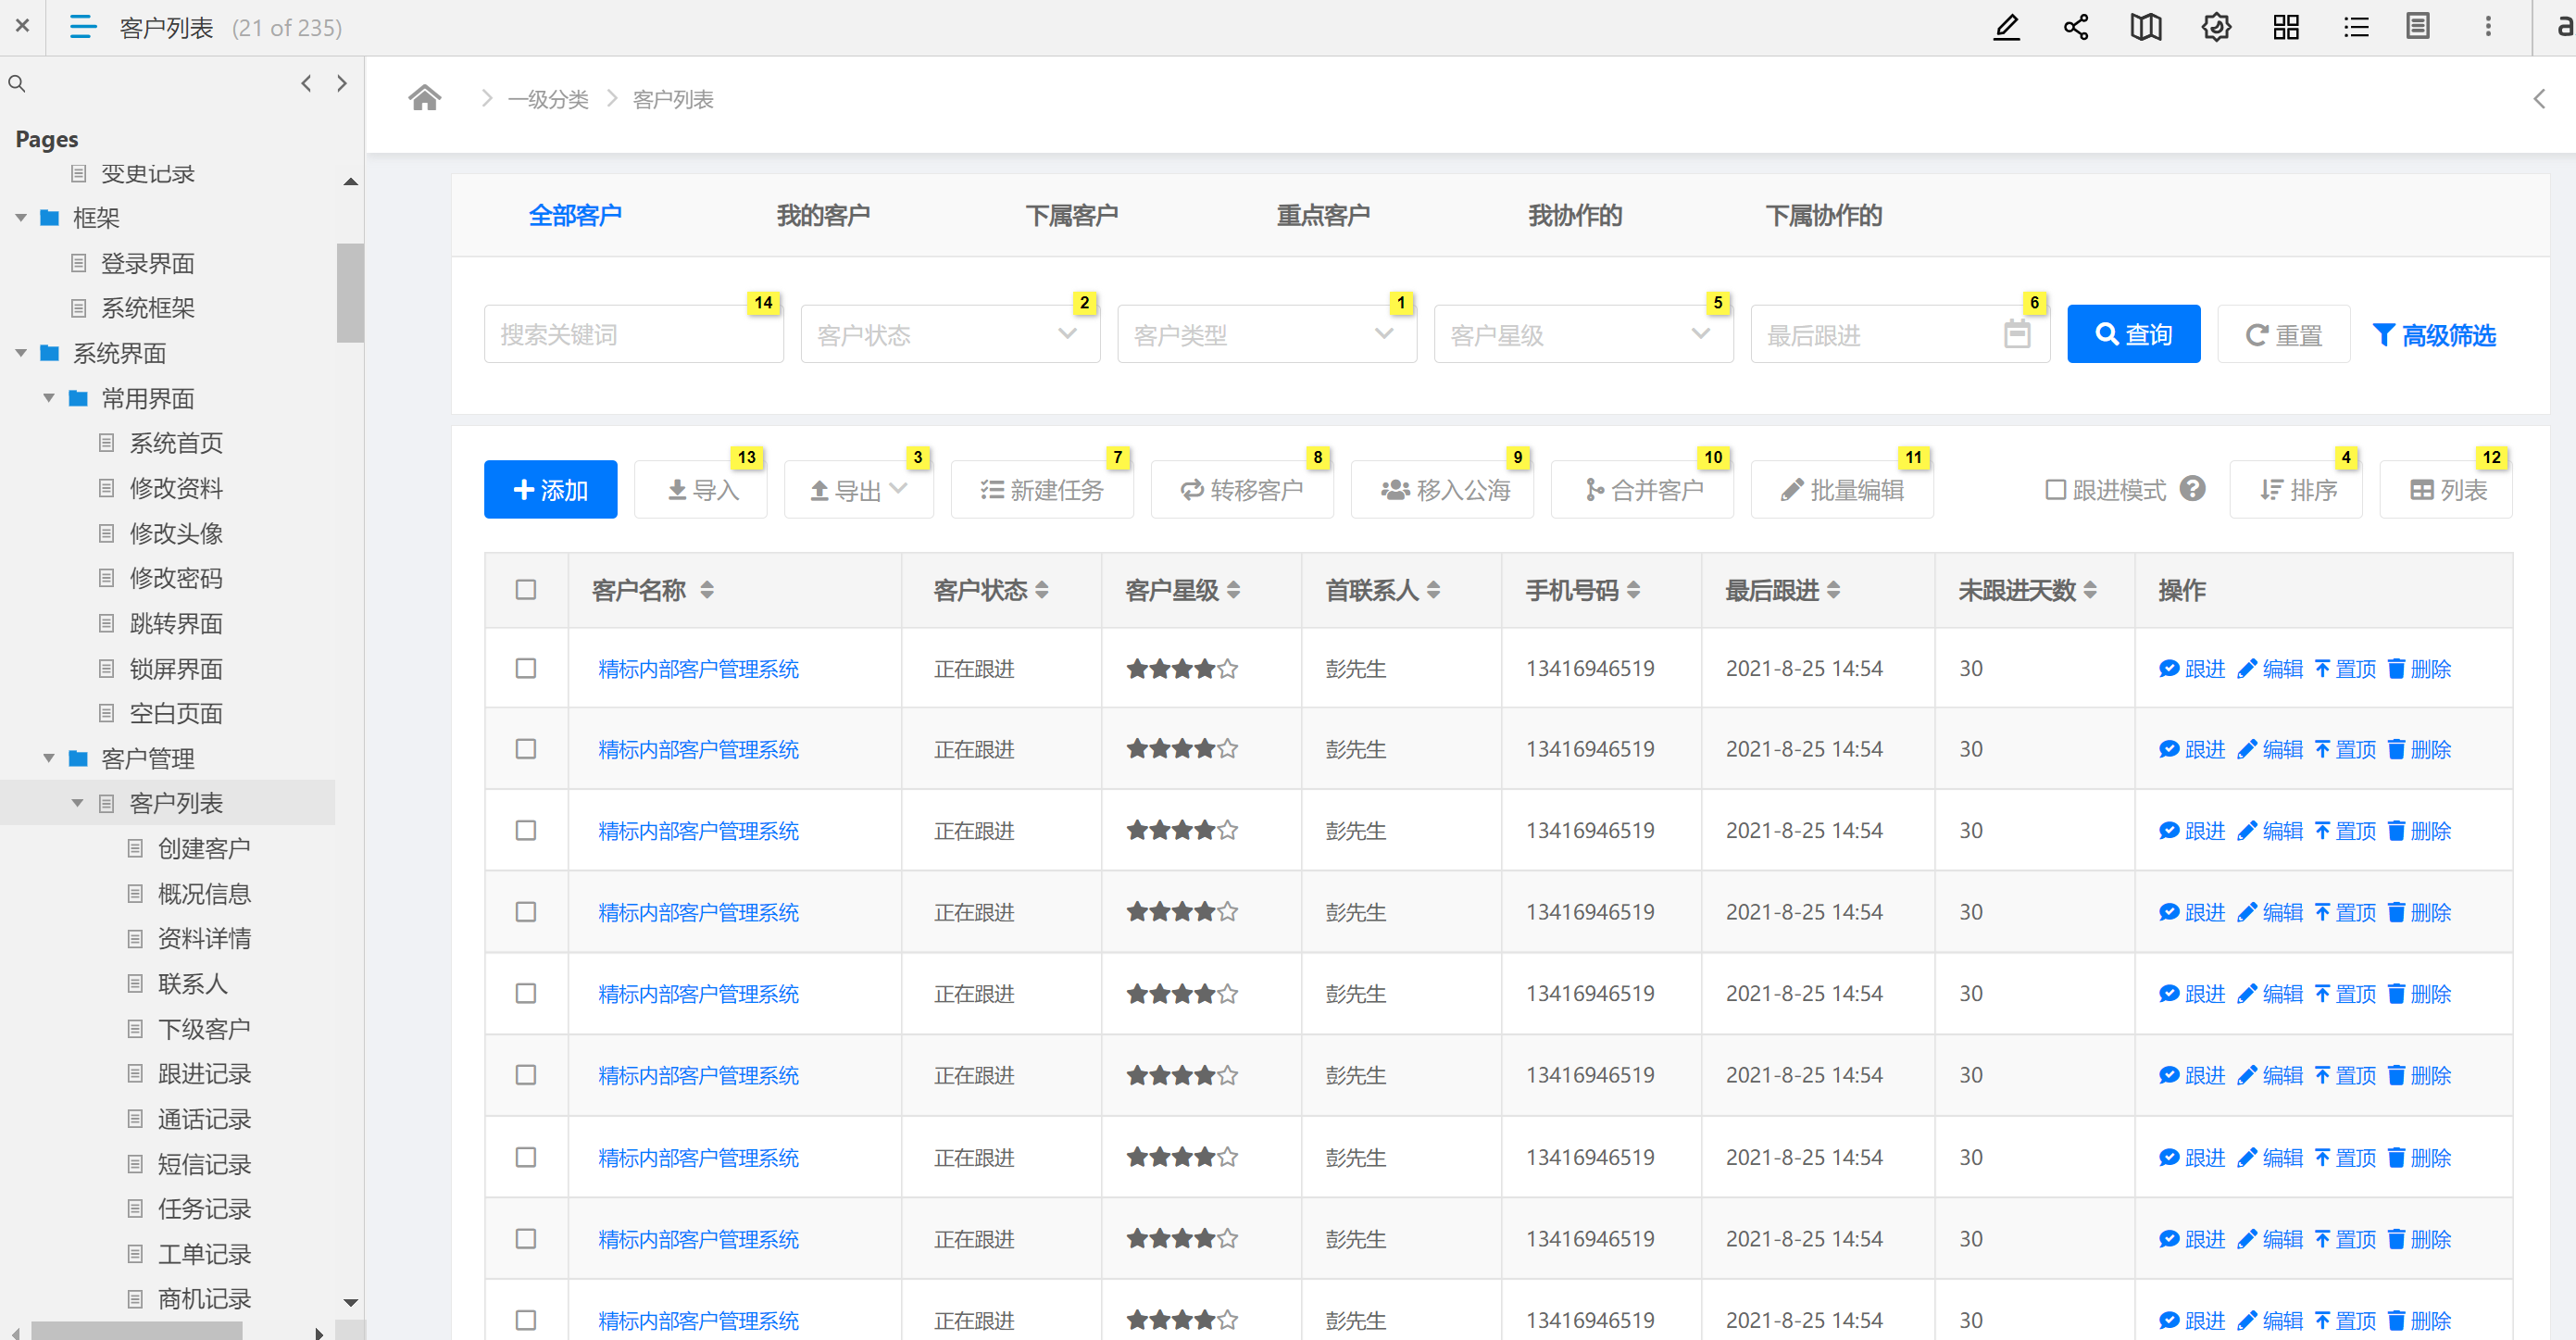Switch to the 全部客户 tab

pos(575,215)
